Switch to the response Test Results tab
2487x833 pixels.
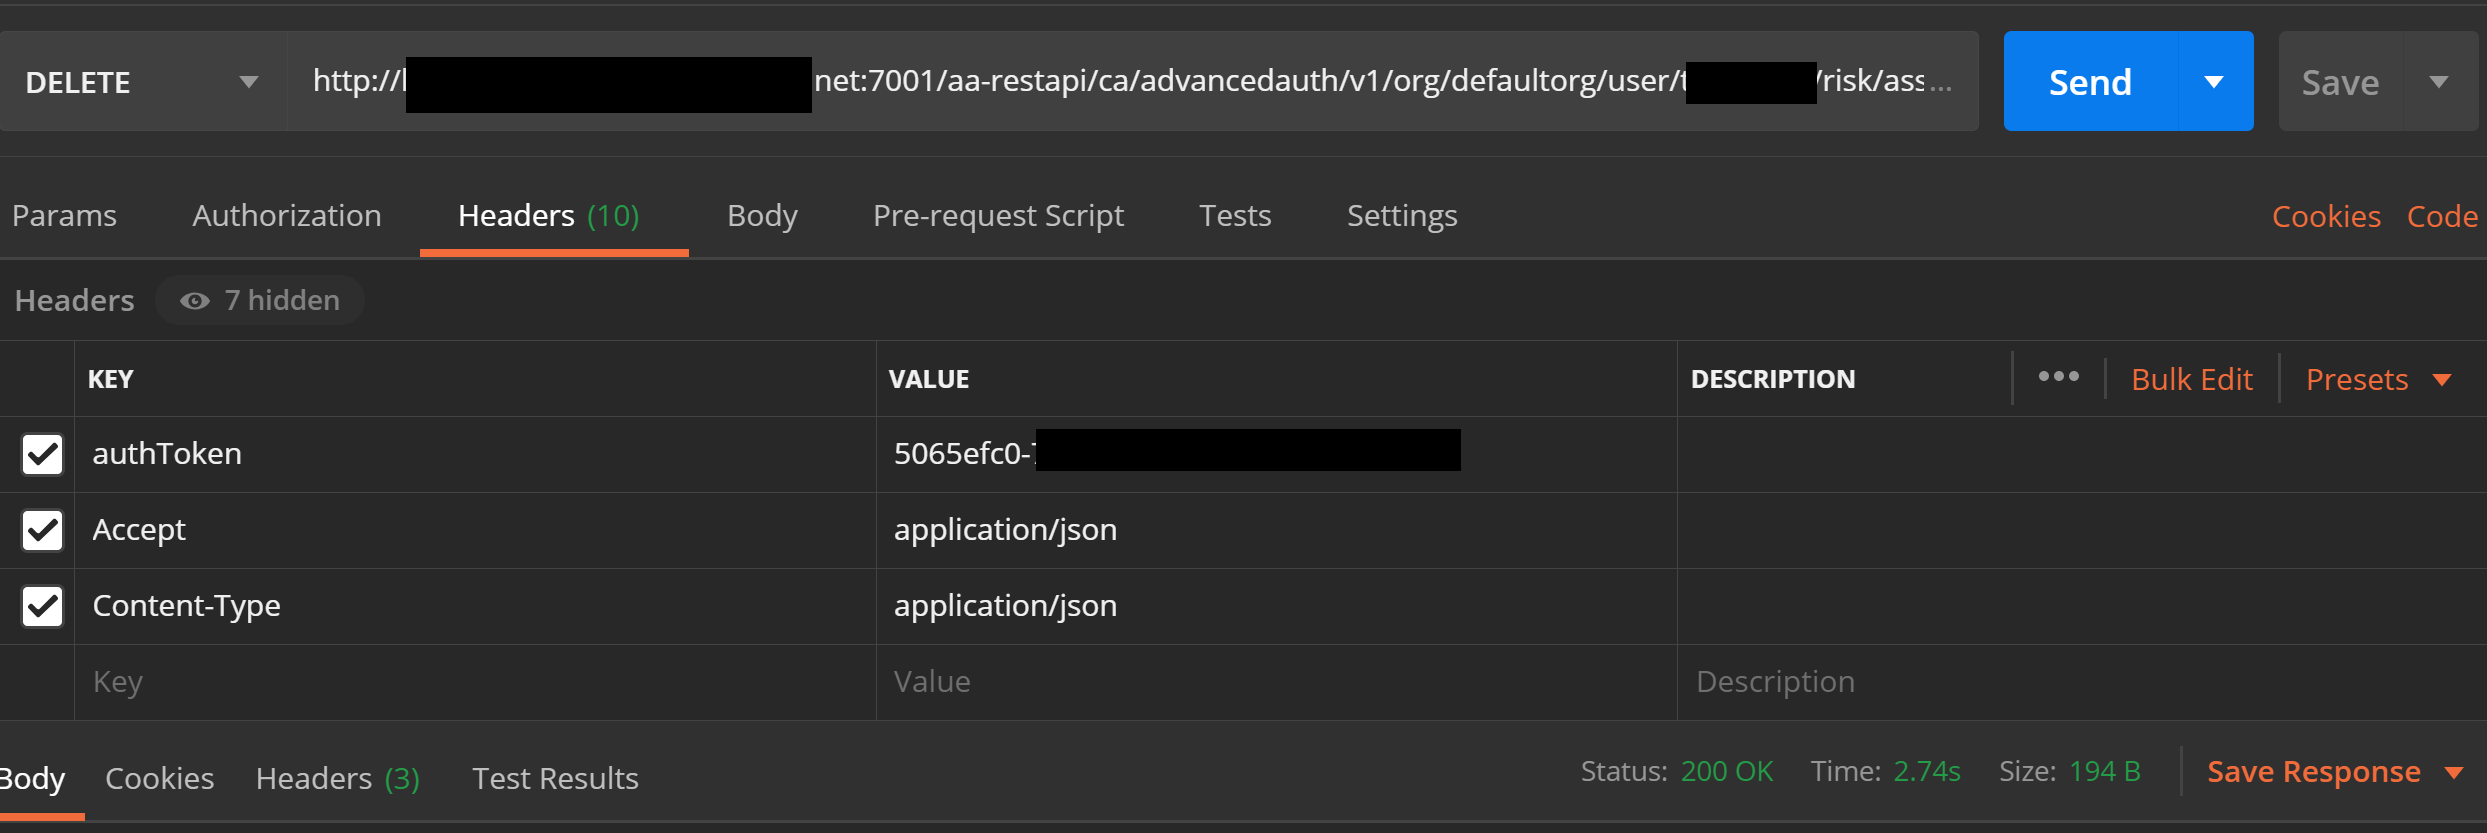(x=555, y=779)
